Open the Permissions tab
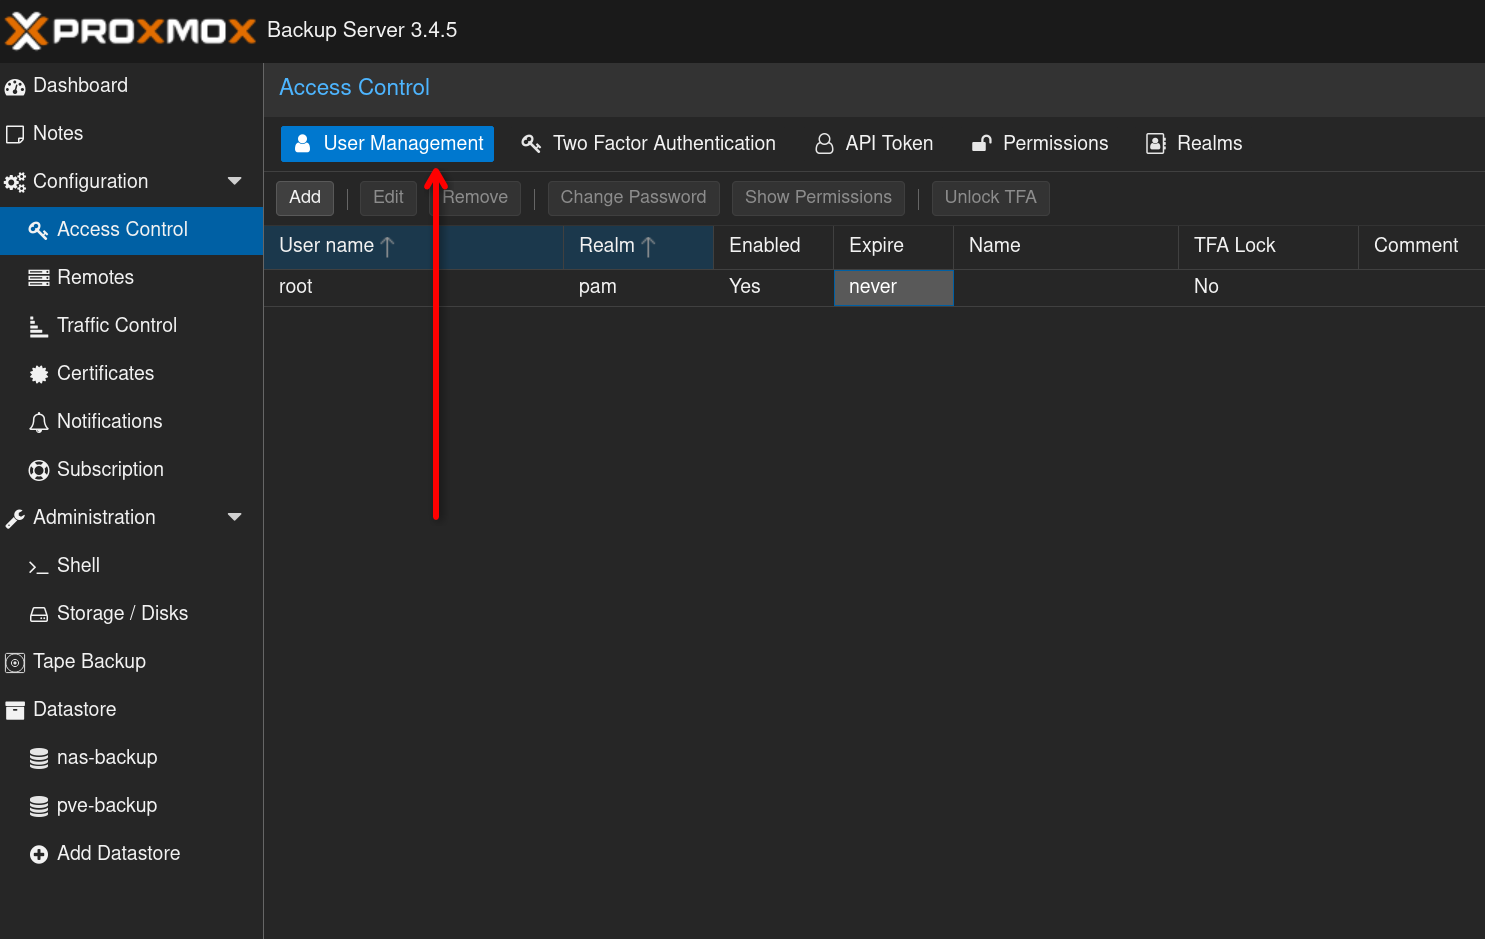Viewport: 1485px width, 939px height. point(1040,144)
